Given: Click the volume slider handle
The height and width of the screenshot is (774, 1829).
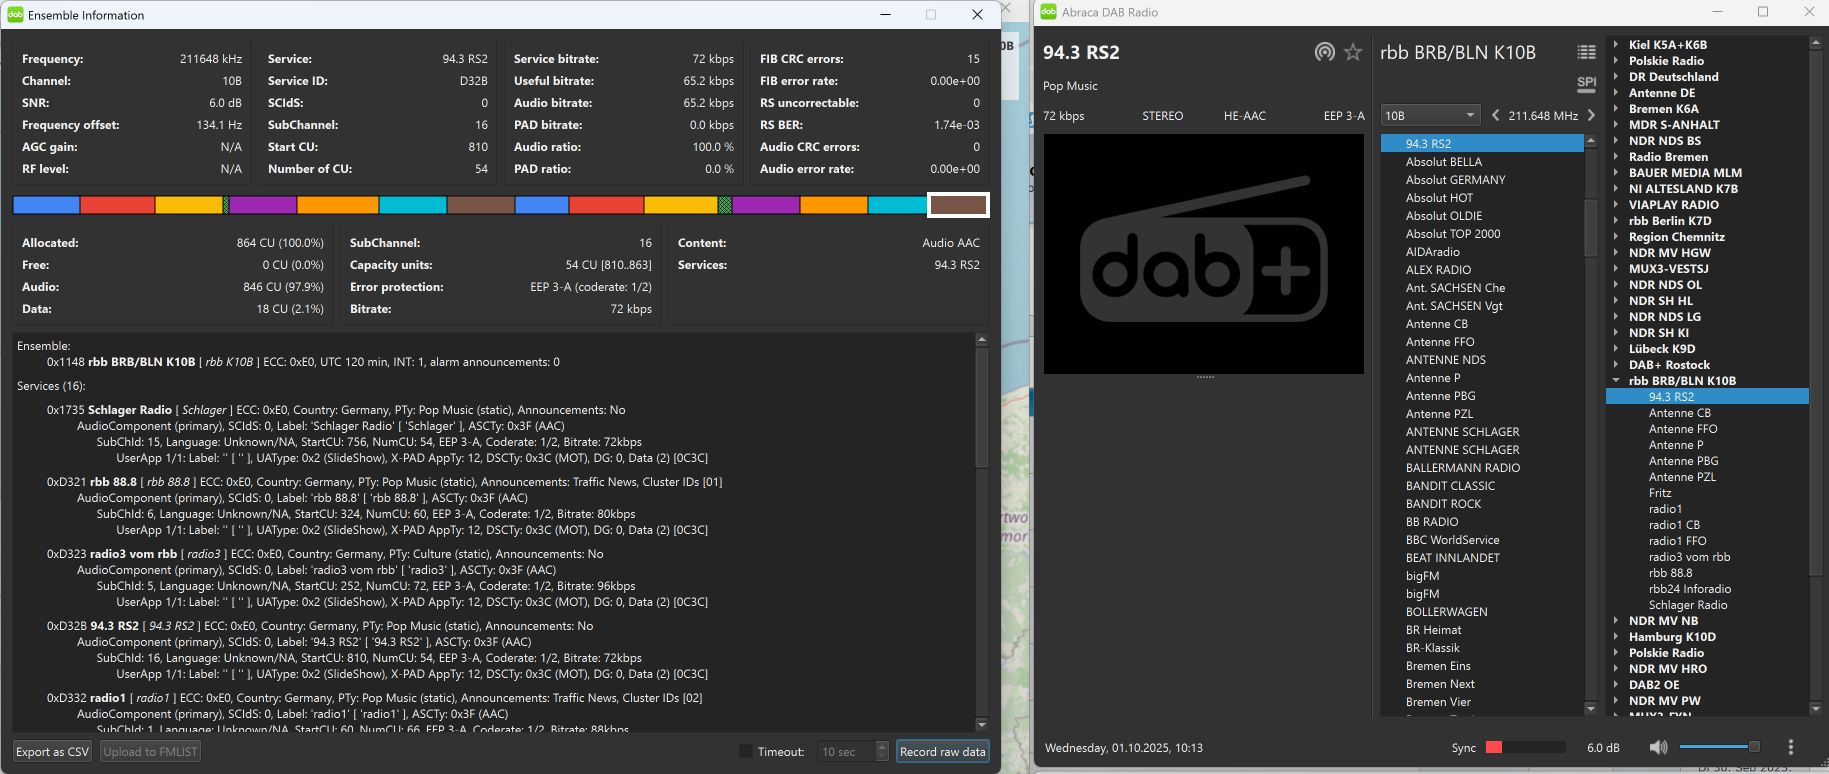Looking at the screenshot, I should point(1753,747).
